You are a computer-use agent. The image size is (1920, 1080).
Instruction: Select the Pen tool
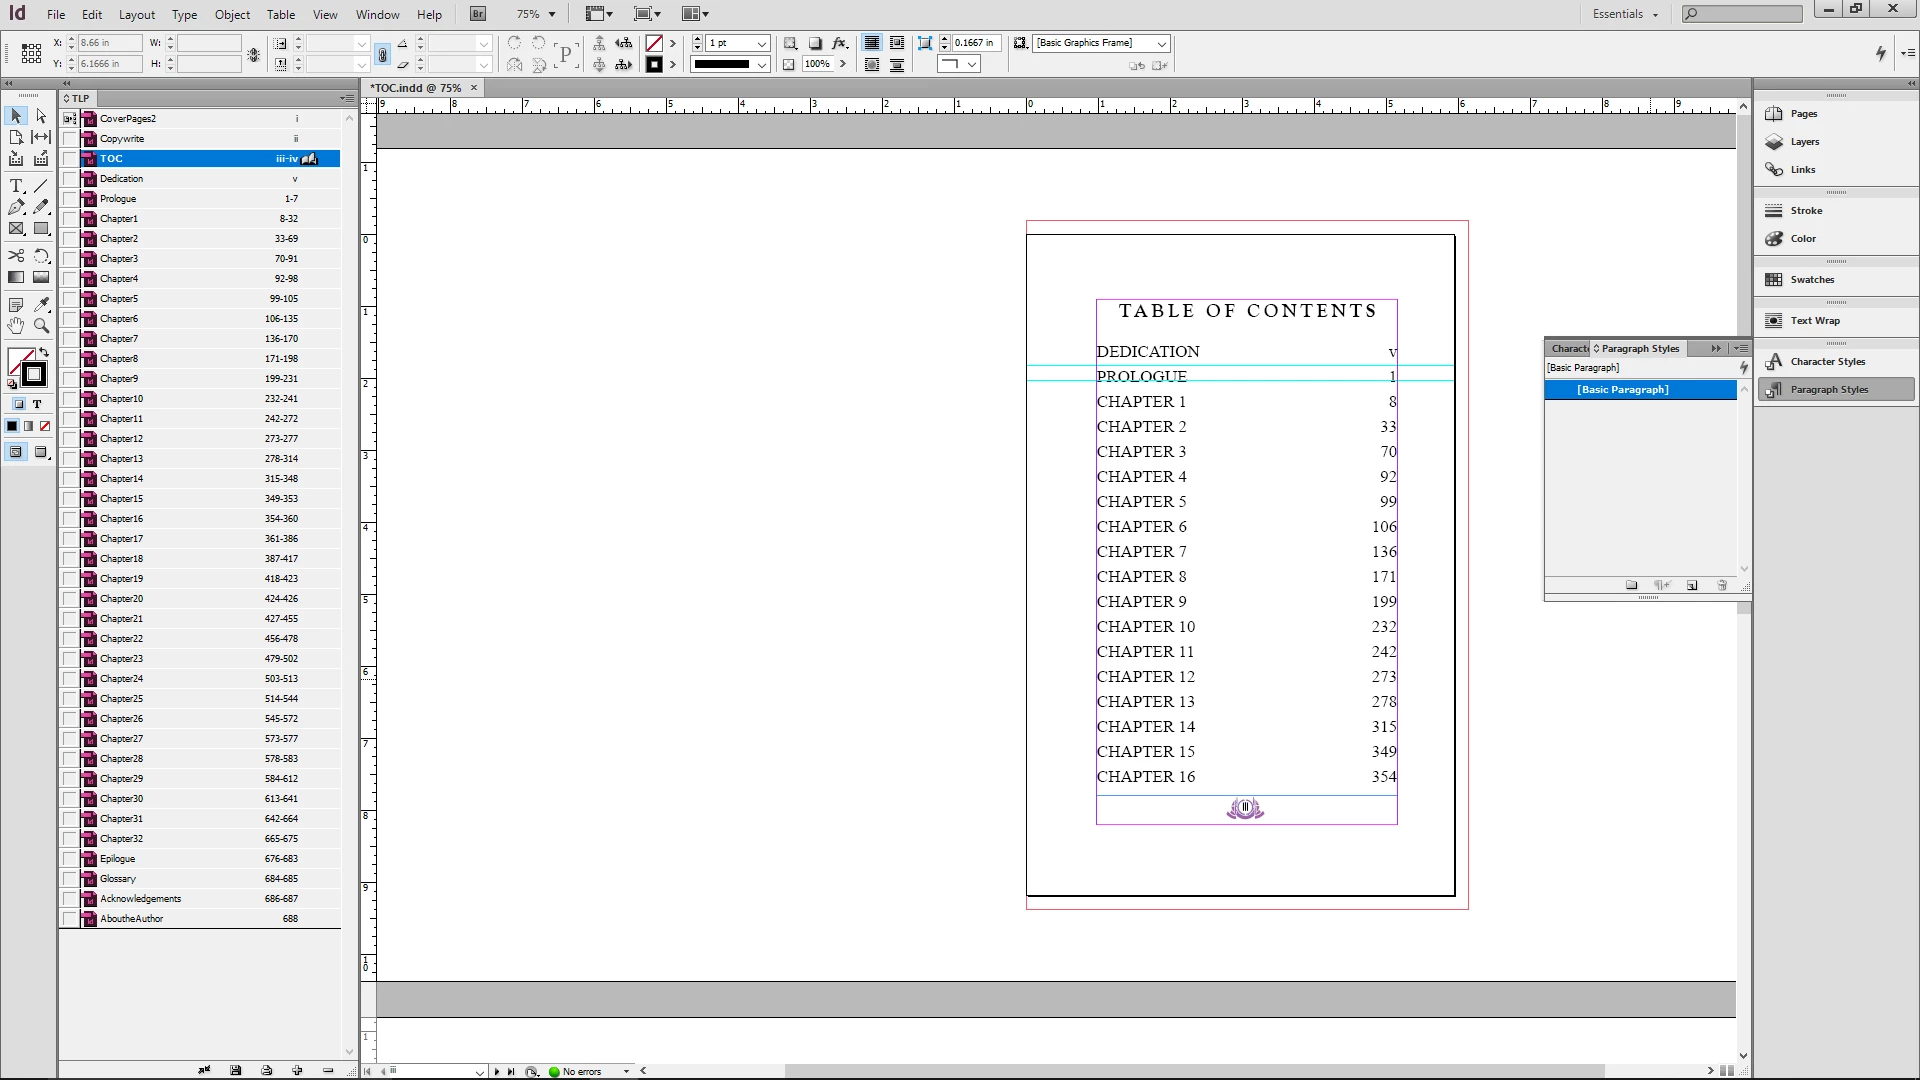16,207
